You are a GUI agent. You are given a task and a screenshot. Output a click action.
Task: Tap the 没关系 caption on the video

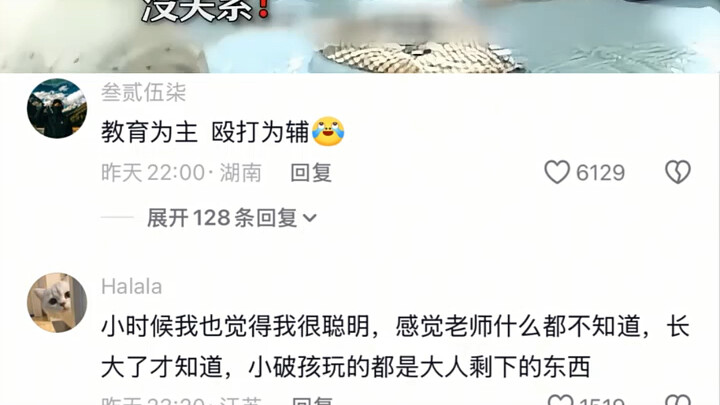click(206, 11)
